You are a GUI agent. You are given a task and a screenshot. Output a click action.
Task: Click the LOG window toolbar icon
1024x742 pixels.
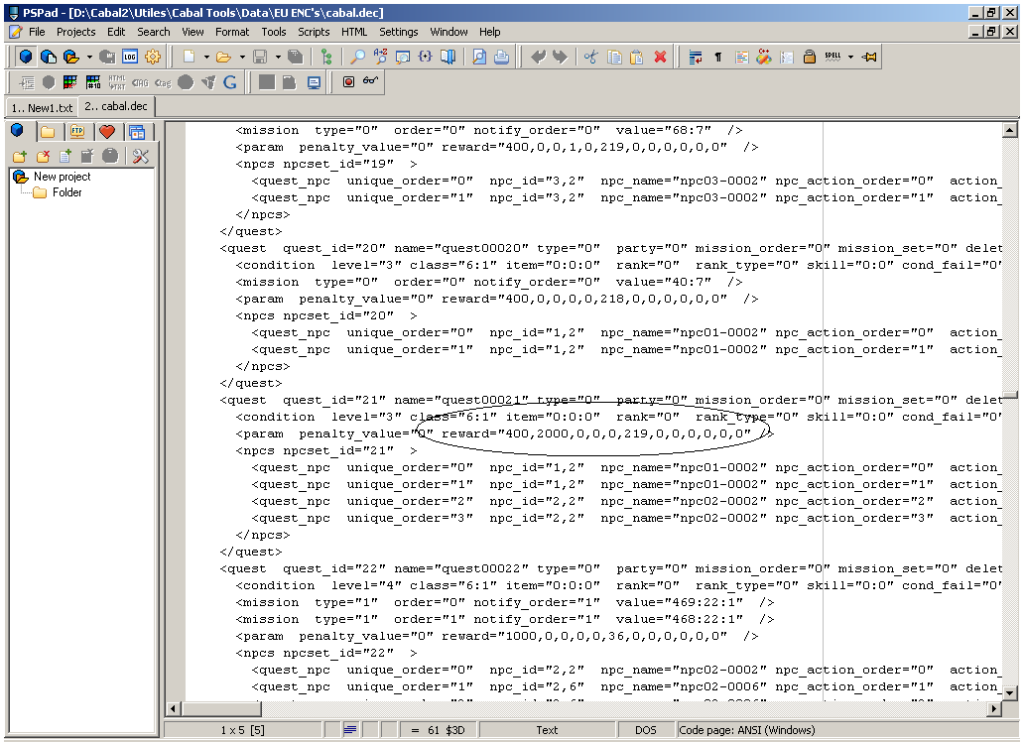(x=130, y=57)
